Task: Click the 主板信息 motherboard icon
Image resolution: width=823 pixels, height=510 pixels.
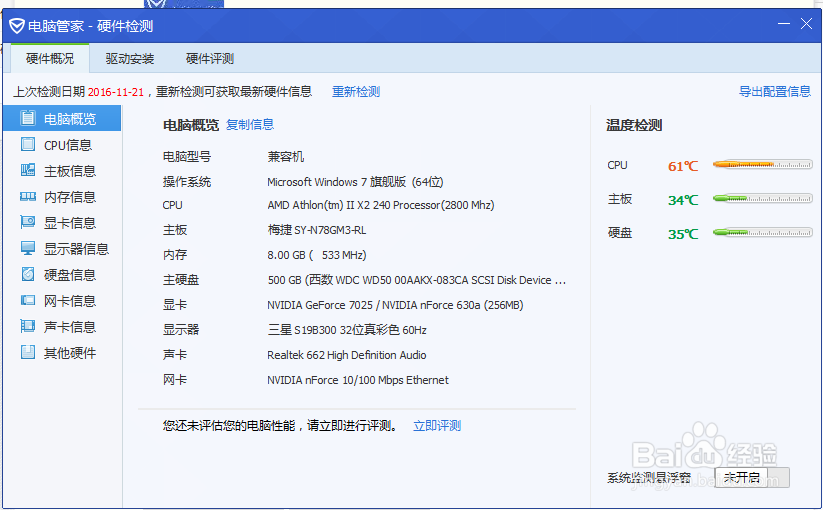Action: coord(28,170)
